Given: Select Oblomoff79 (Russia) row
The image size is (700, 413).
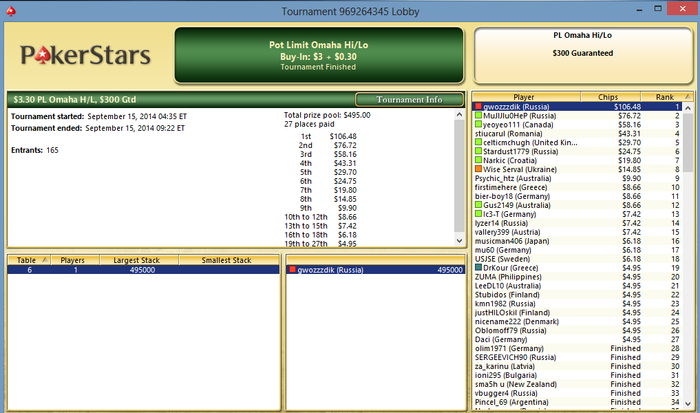Looking at the screenshot, I should [577, 330].
